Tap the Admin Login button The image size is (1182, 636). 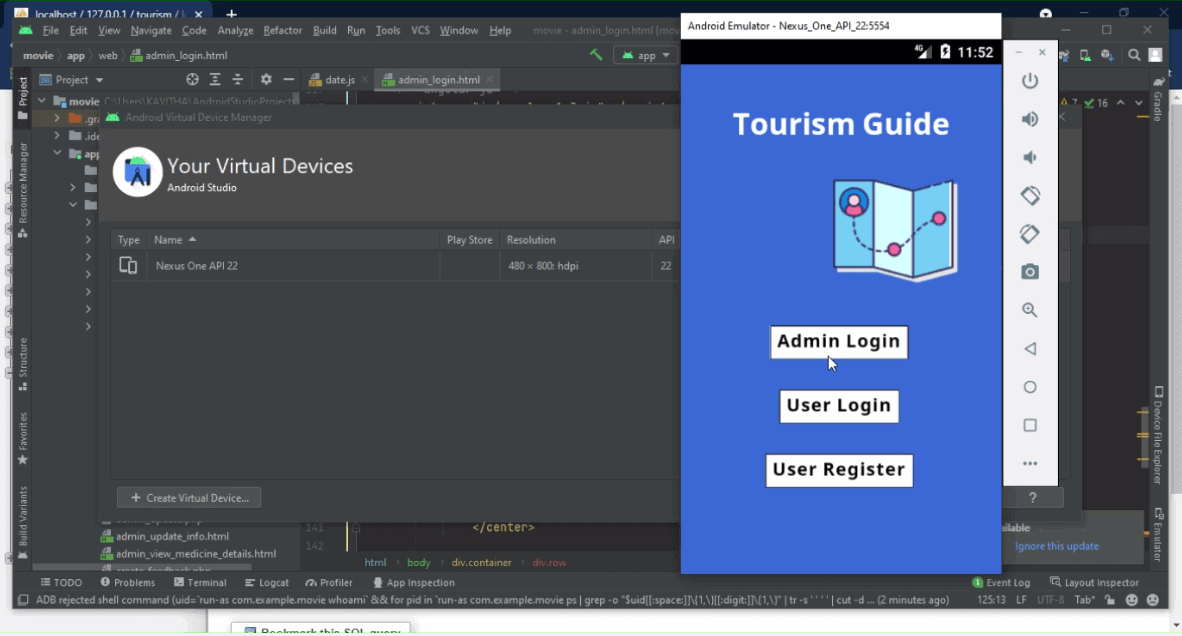[838, 342]
